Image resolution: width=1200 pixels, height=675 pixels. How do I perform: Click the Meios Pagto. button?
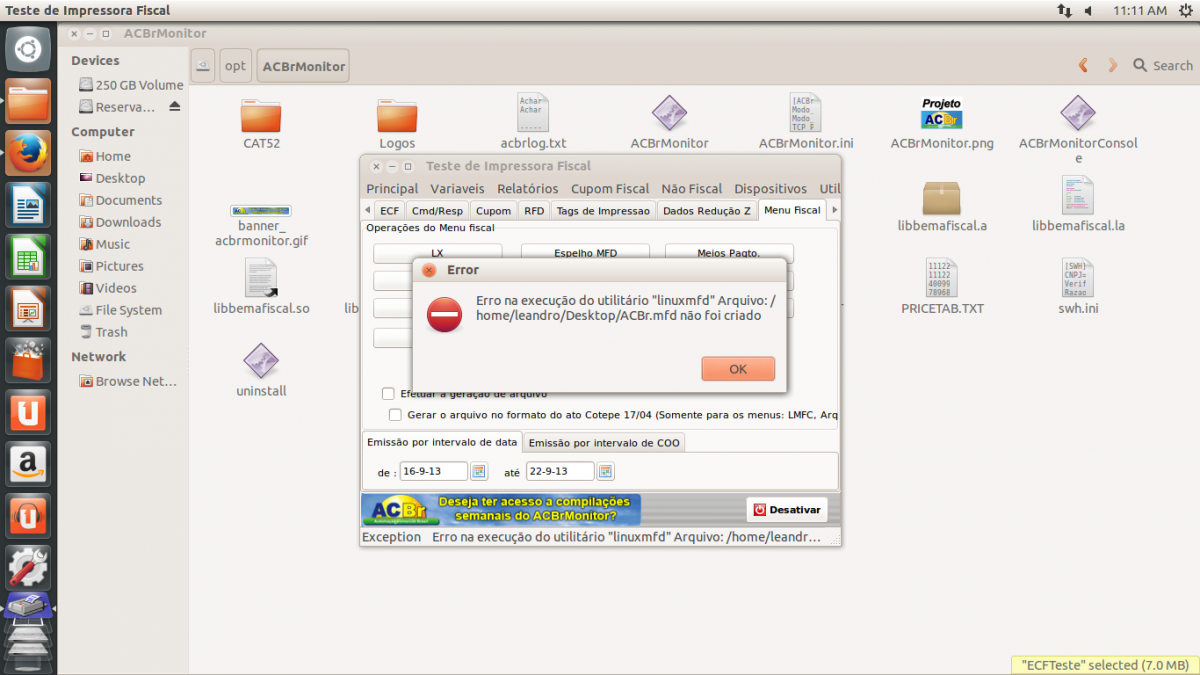pyautogui.click(x=729, y=253)
